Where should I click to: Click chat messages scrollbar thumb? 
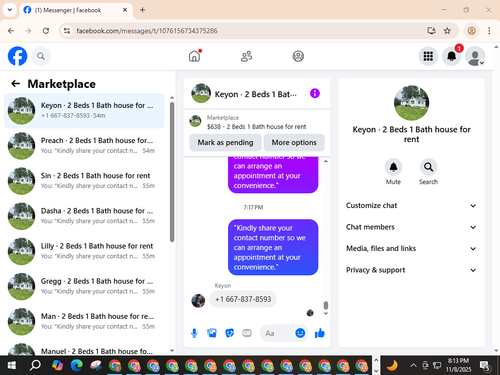click(326, 305)
